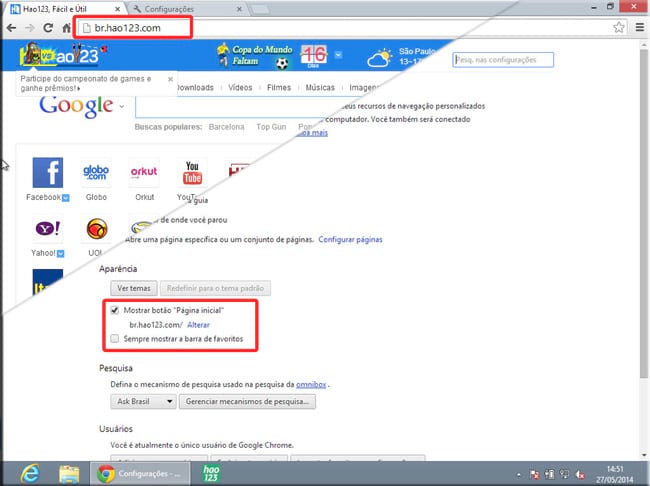Click the volume tray icon

tap(580, 474)
